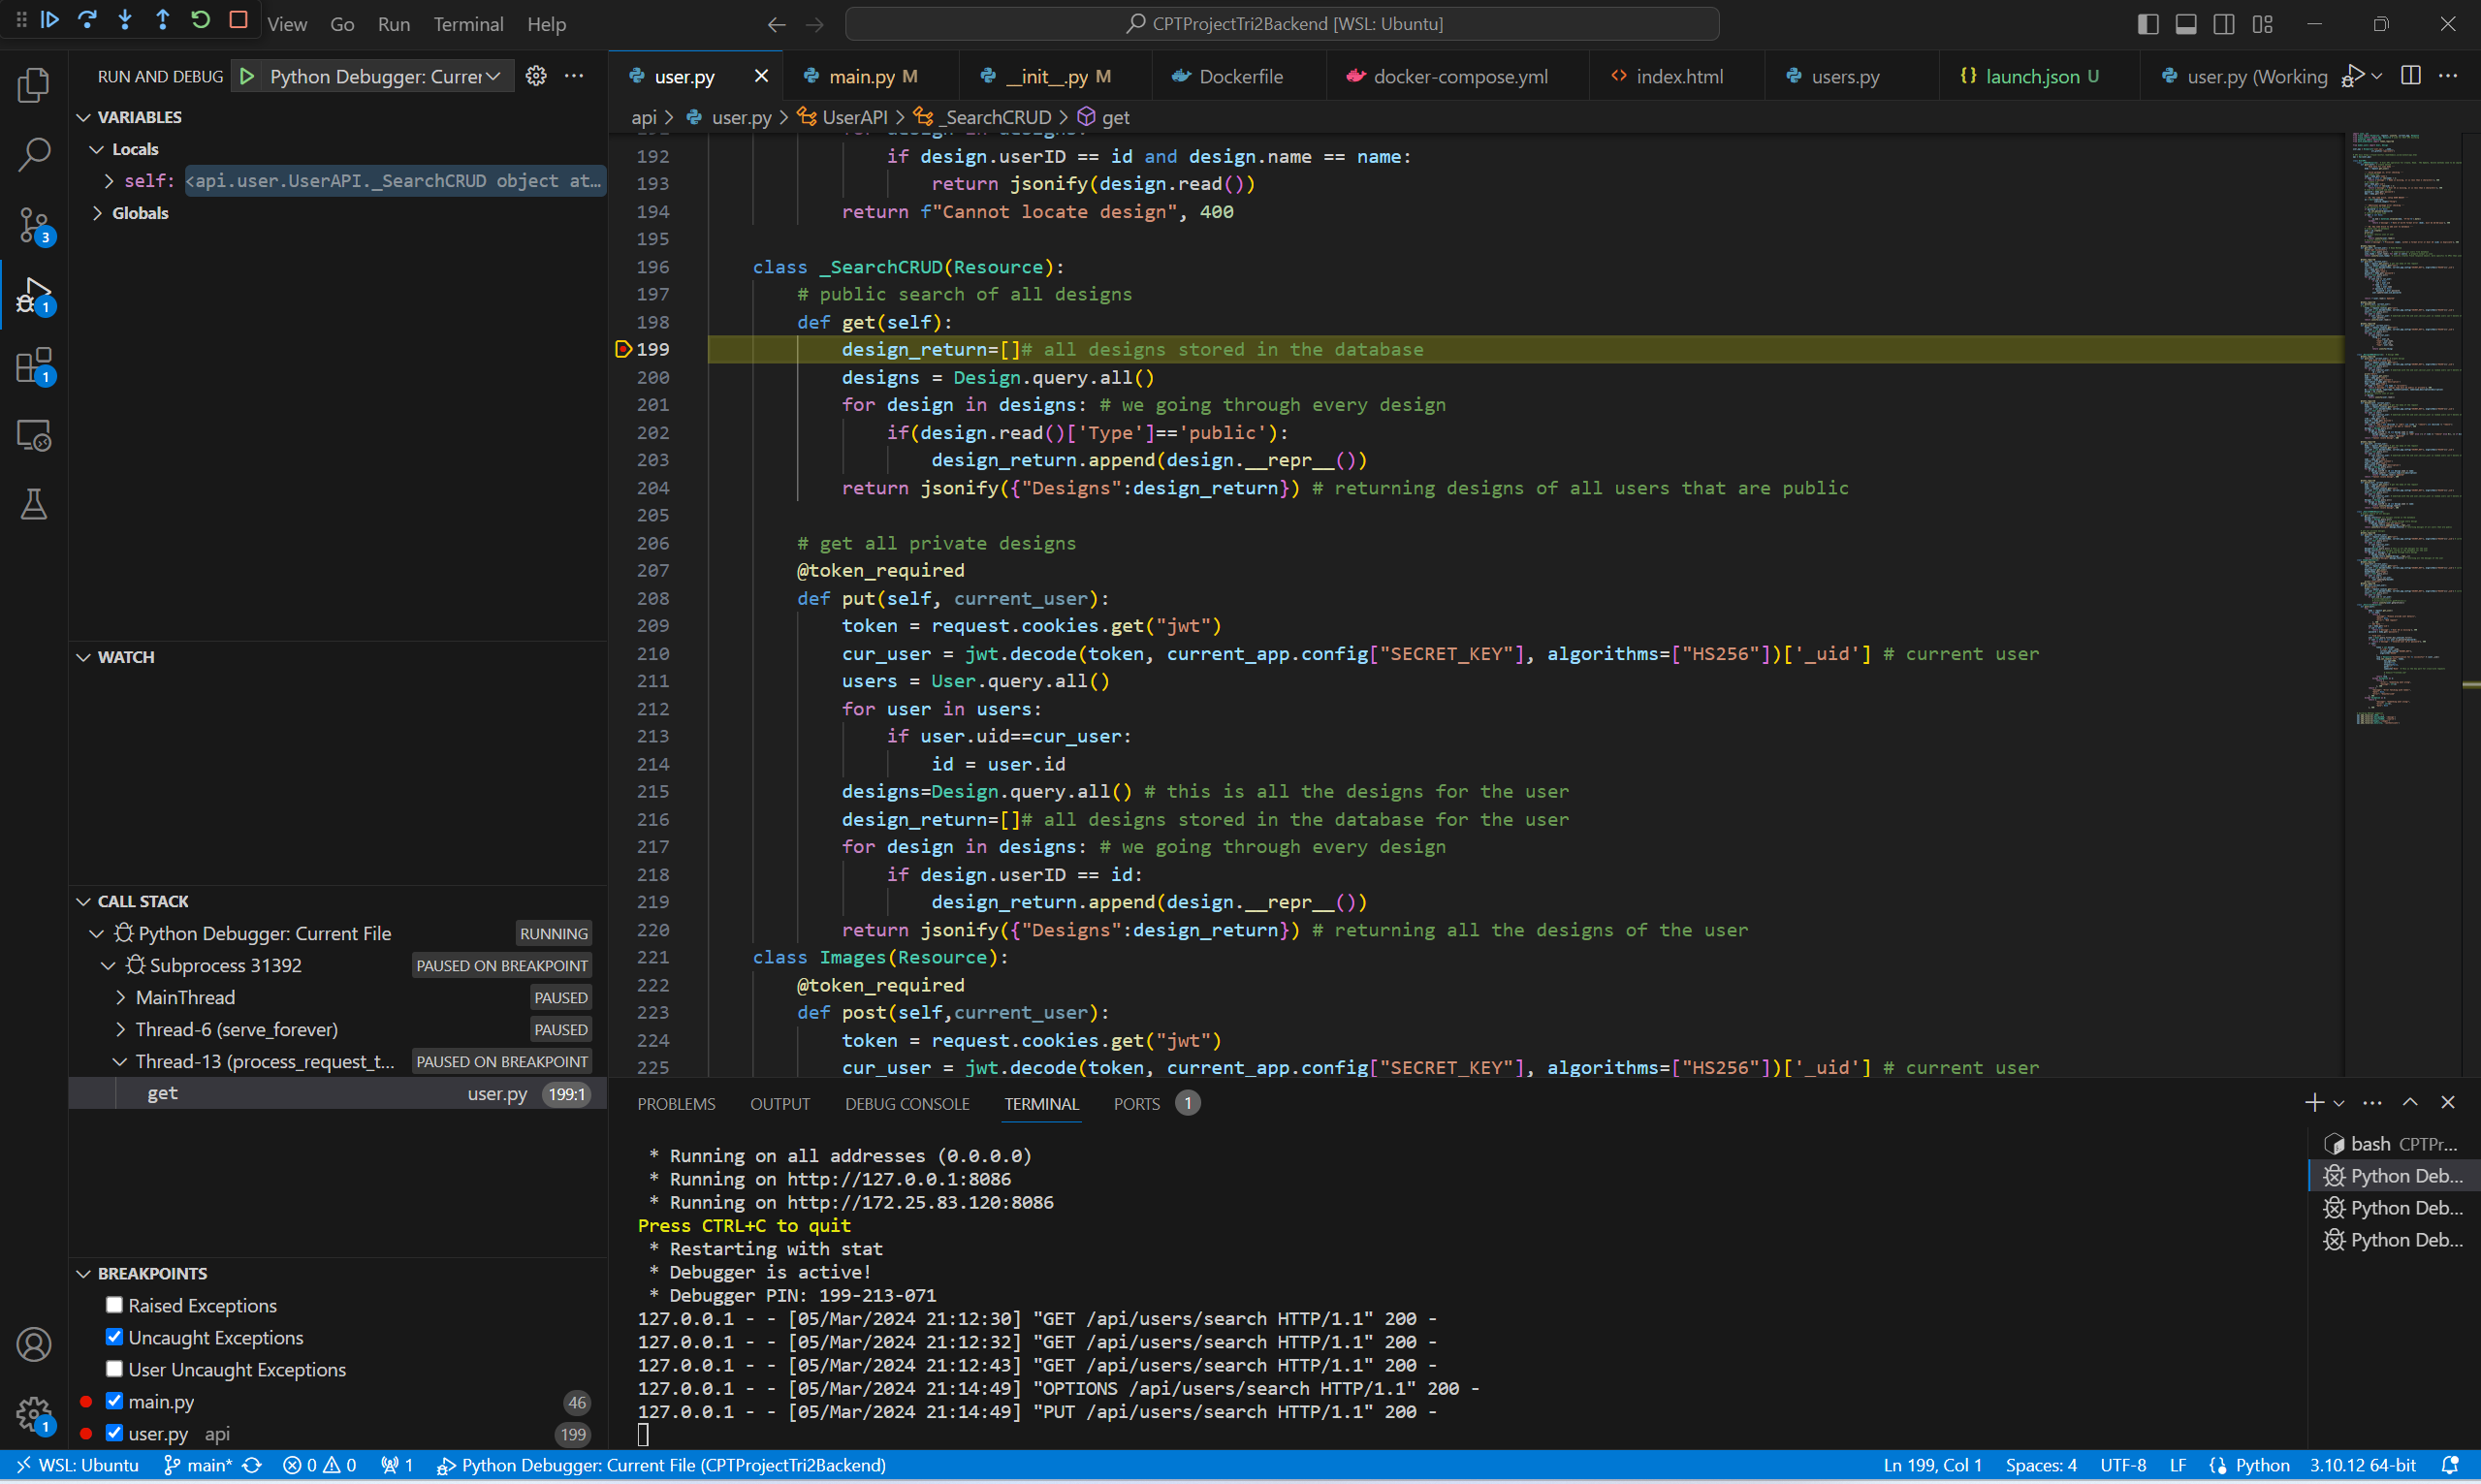Open the Accounts menu icon
Image resolution: width=2481 pixels, height=1484 pixels.
coord(34,1345)
